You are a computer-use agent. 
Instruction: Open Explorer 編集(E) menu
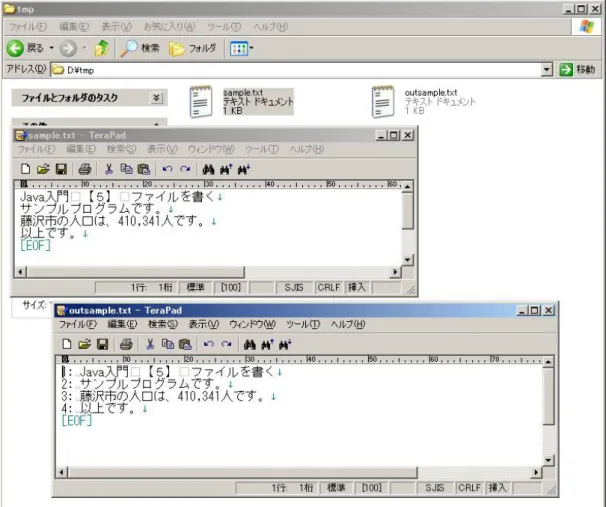pos(74,27)
